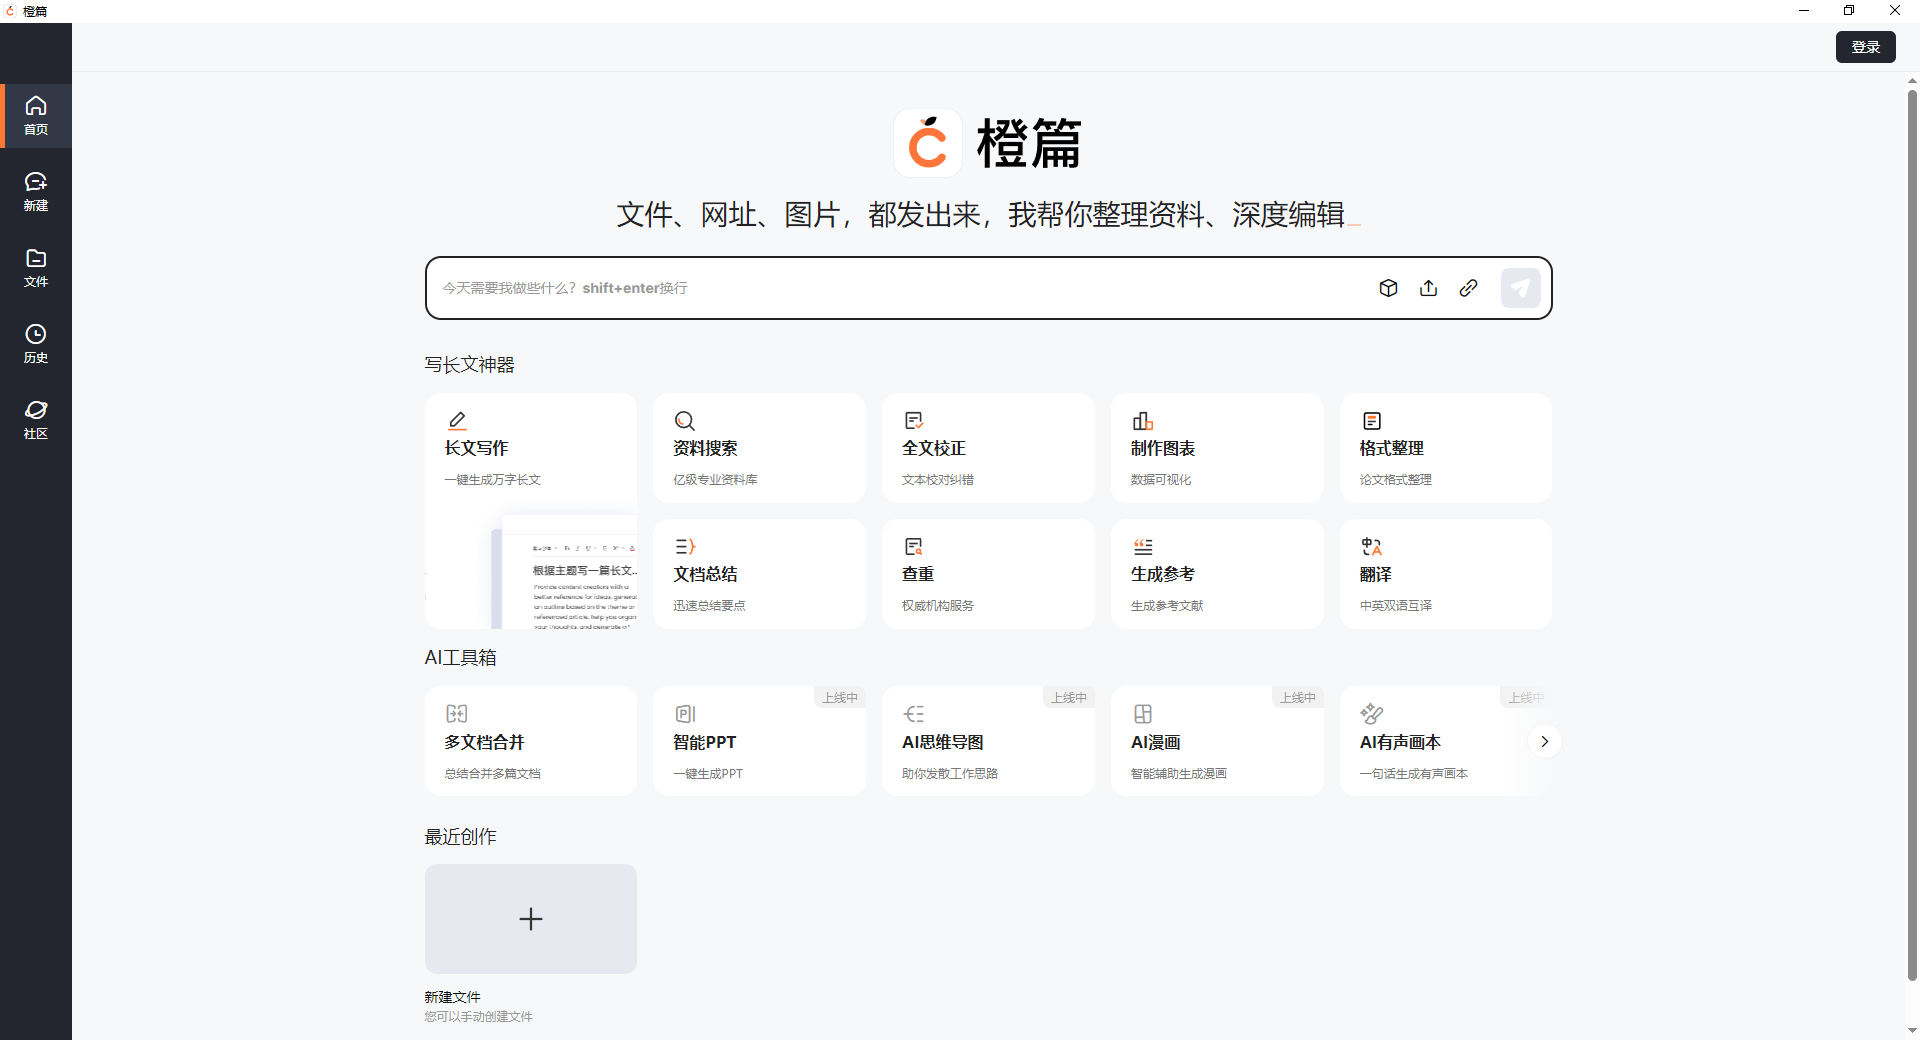Viewport: 1920px width, 1040px height.
Task: Click the 生成参考 quotation icon
Action: pyautogui.click(x=1143, y=546)
